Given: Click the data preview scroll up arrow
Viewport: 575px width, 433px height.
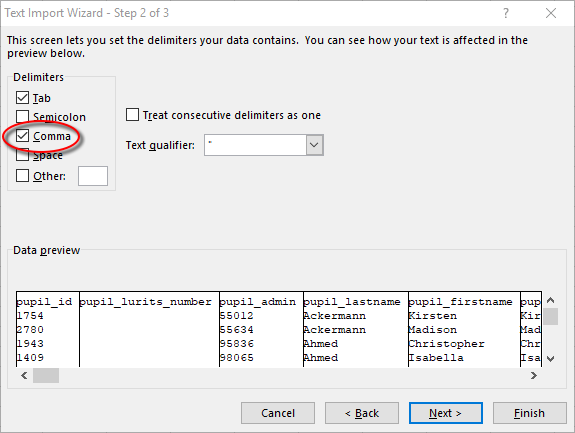Looking at the screenshot, I should tap(550, 301).
